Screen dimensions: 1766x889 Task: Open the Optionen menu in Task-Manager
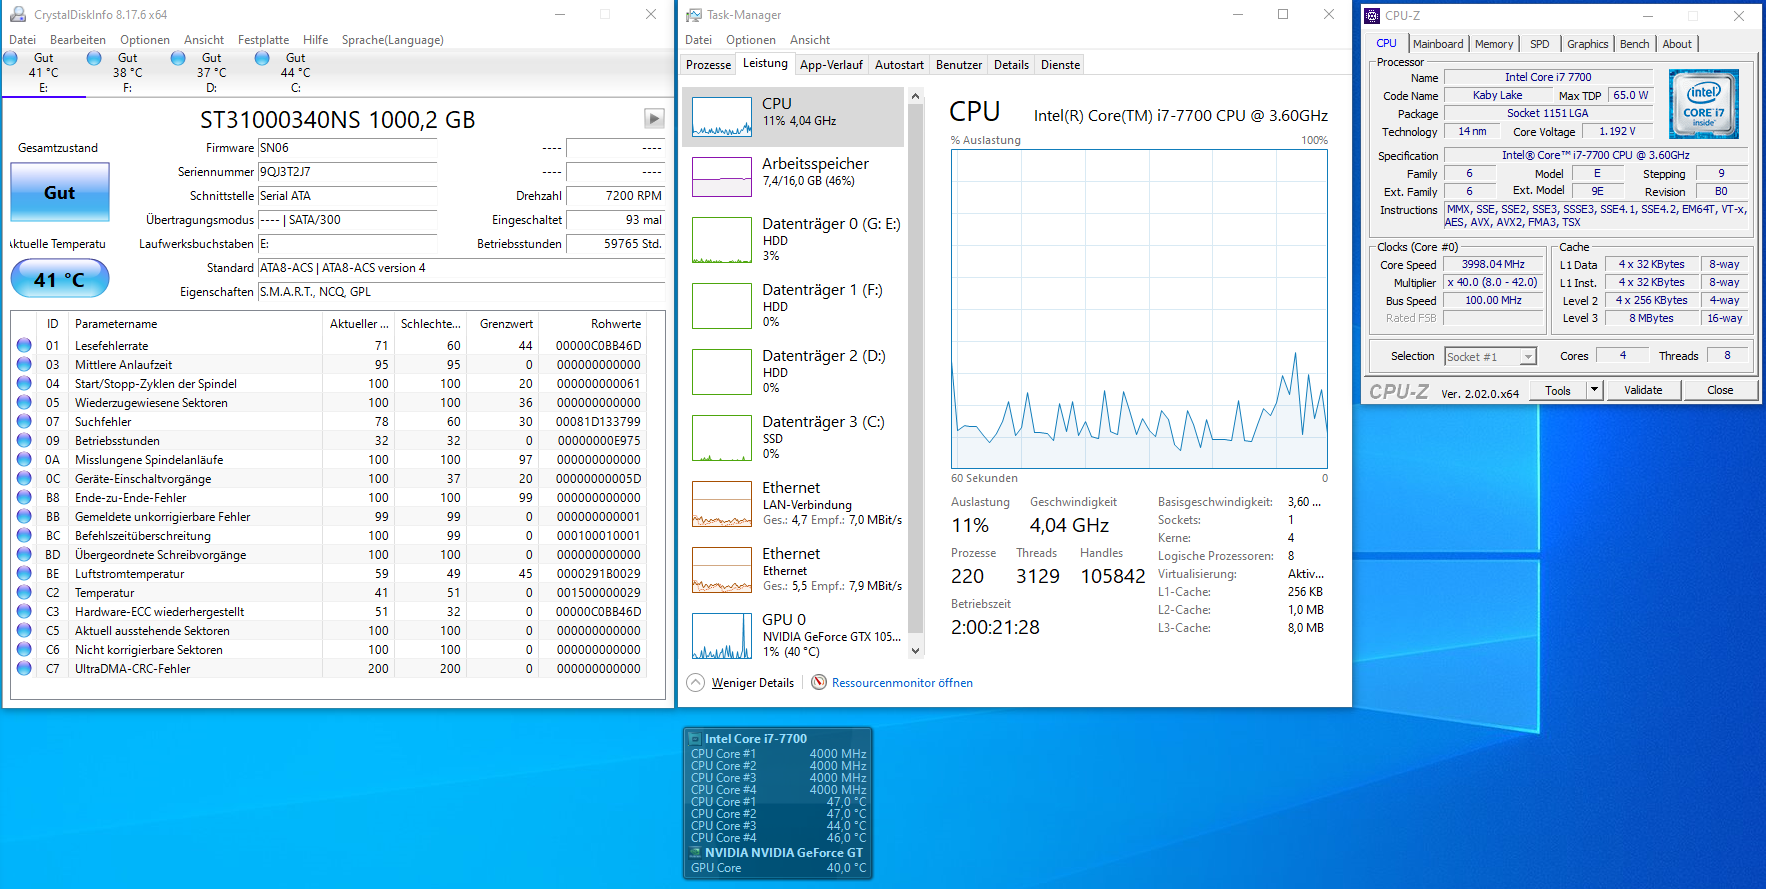(751, 40)
